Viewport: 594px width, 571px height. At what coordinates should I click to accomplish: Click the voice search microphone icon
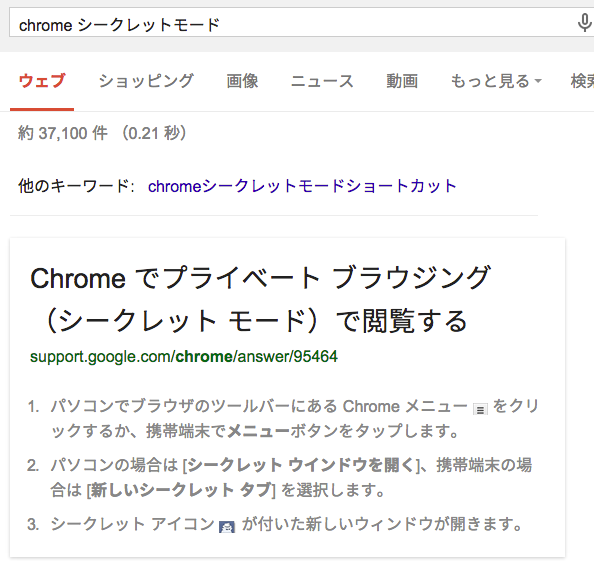(584, 23)
